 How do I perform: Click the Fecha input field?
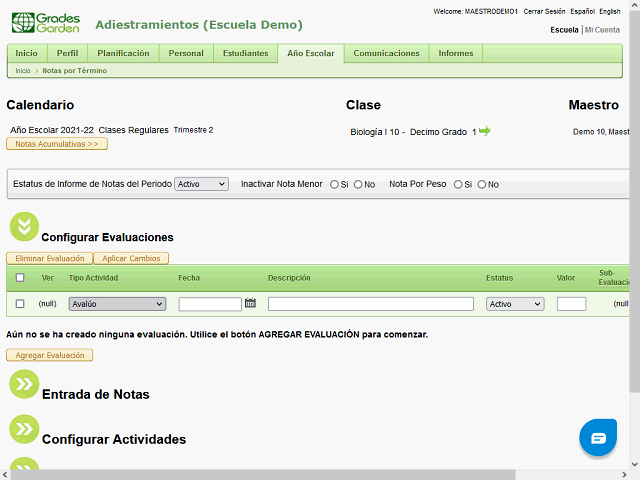pyautogui.click(x=210, y=304)
